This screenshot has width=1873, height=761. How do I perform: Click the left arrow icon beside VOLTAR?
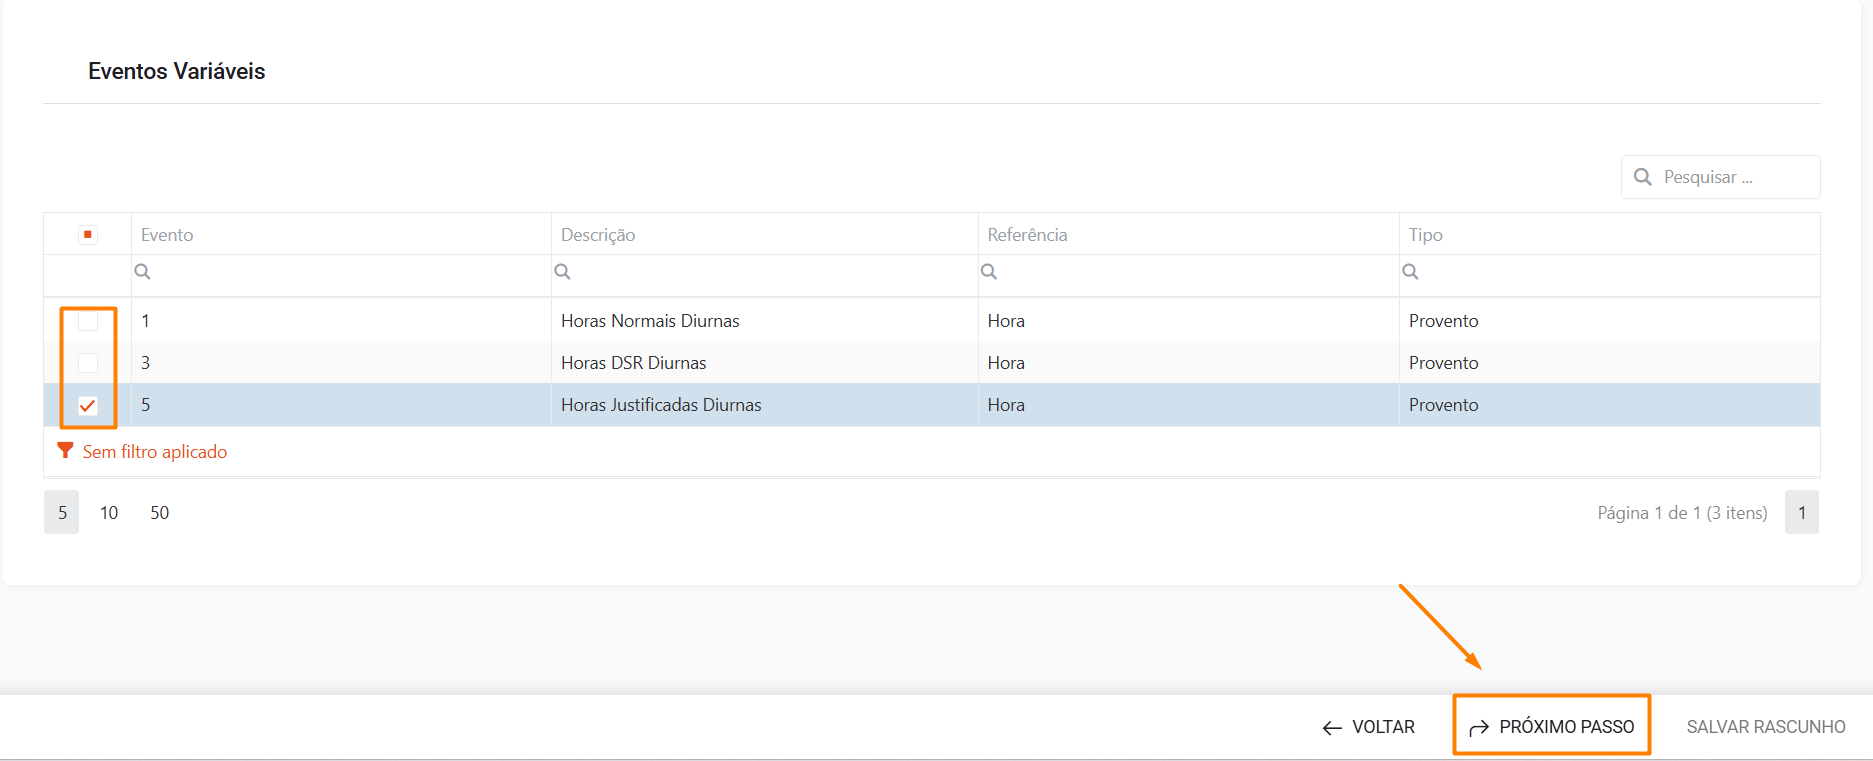[1332, 728]
